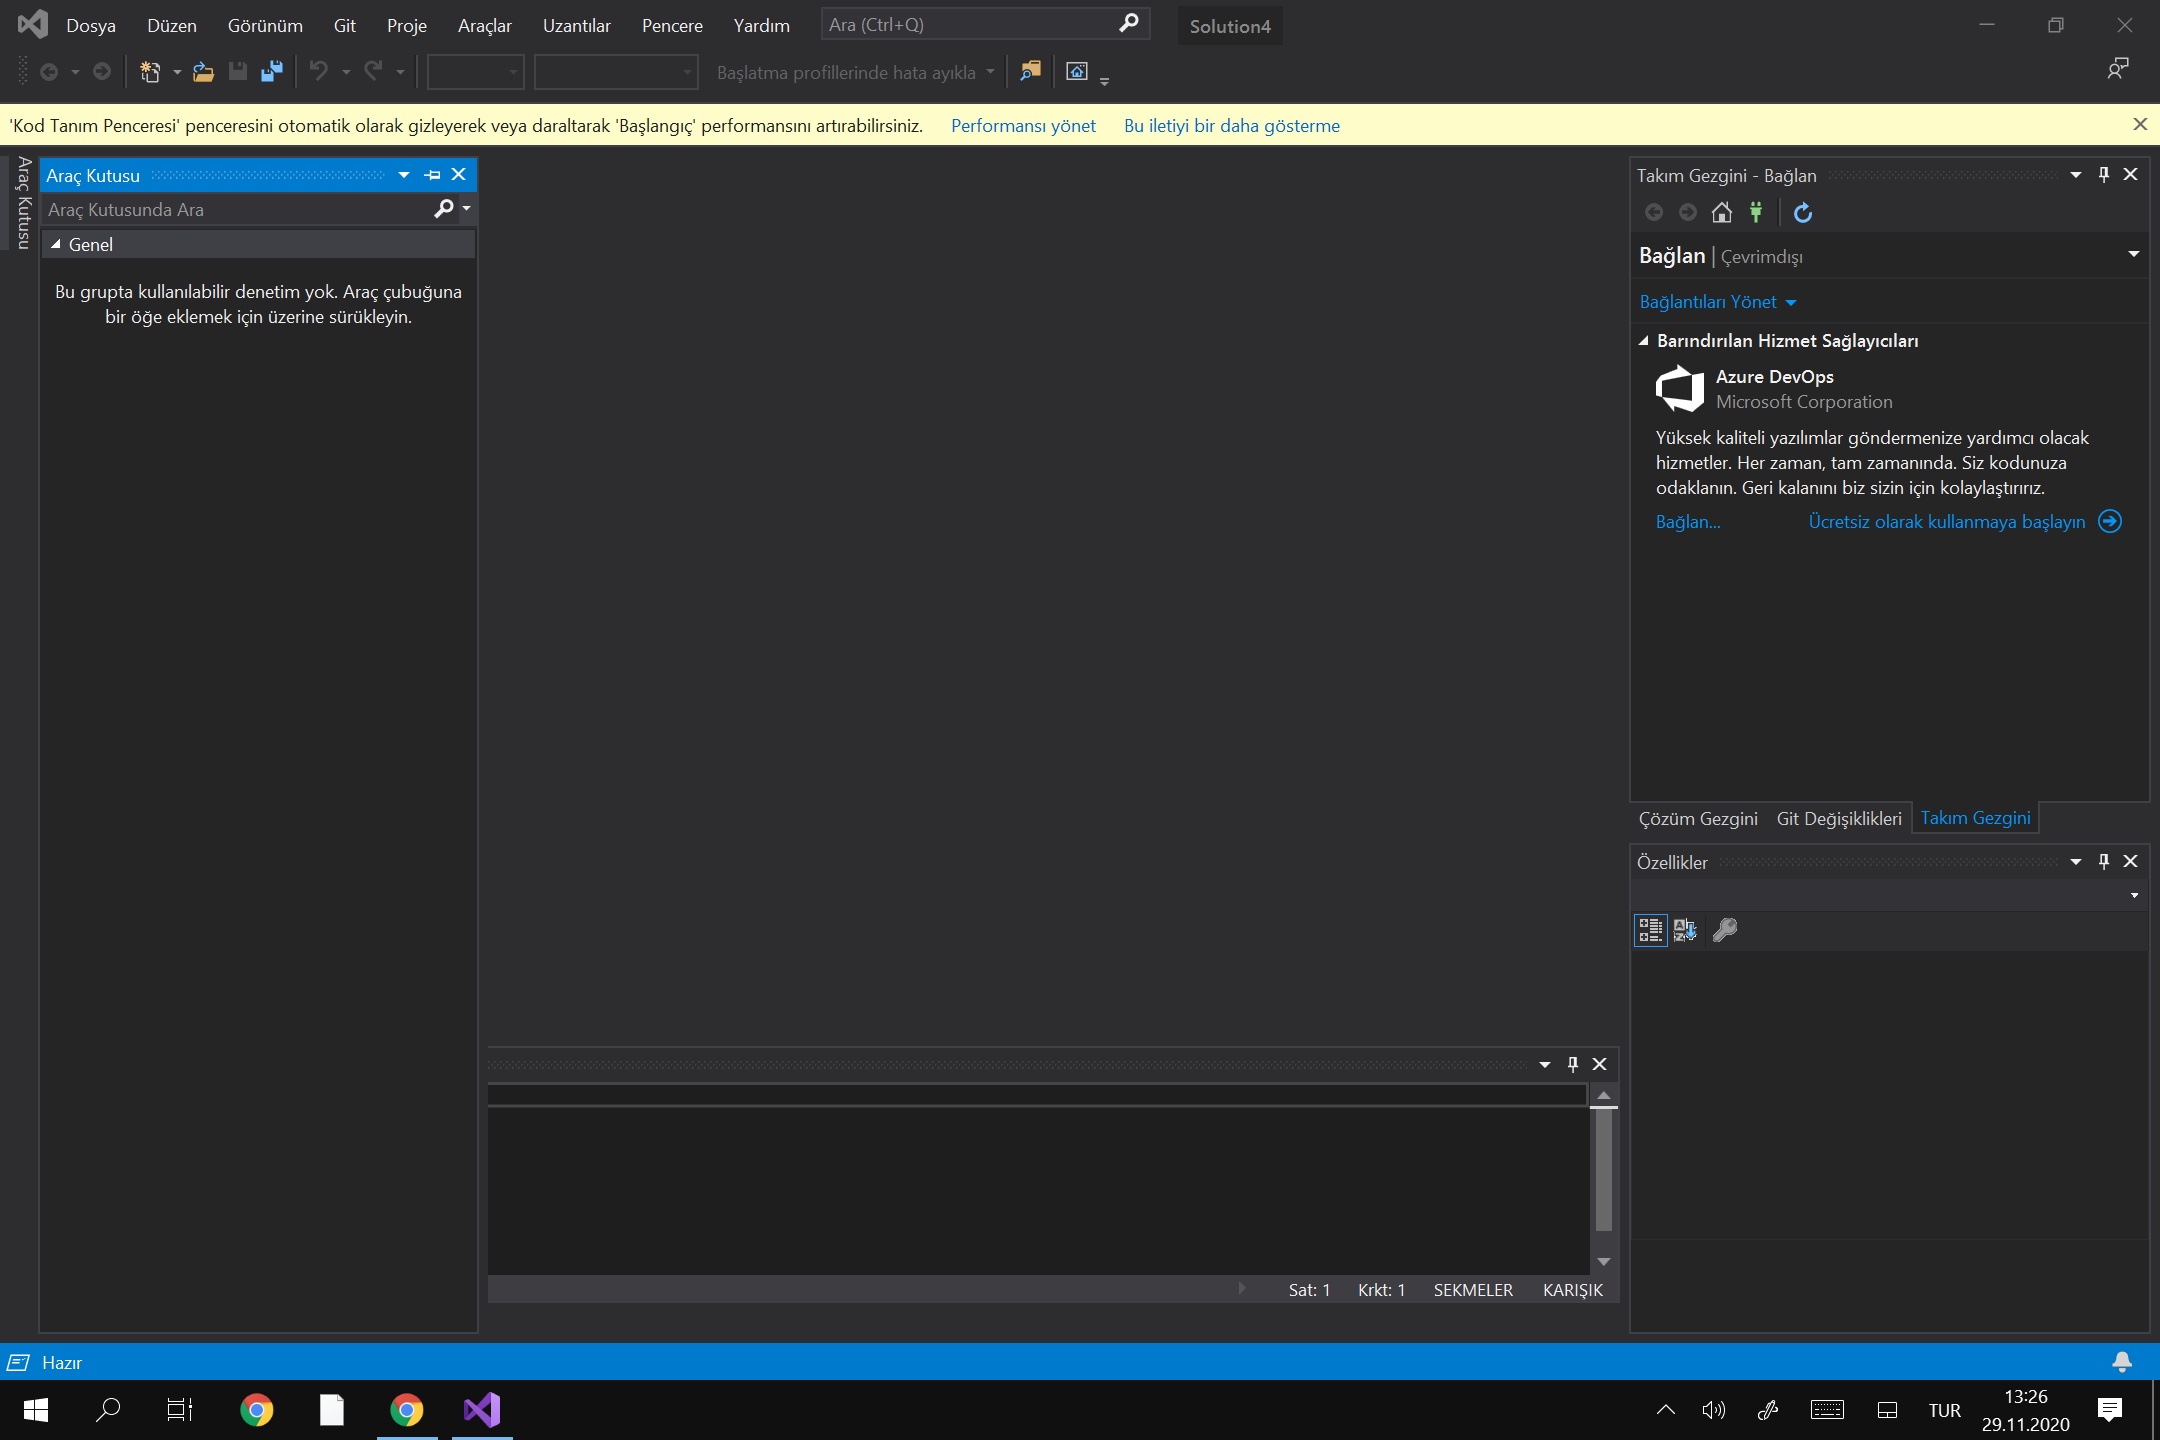Collapse Barındırılan Hizmet Sağlayıcıları section

click(1643, 341)
